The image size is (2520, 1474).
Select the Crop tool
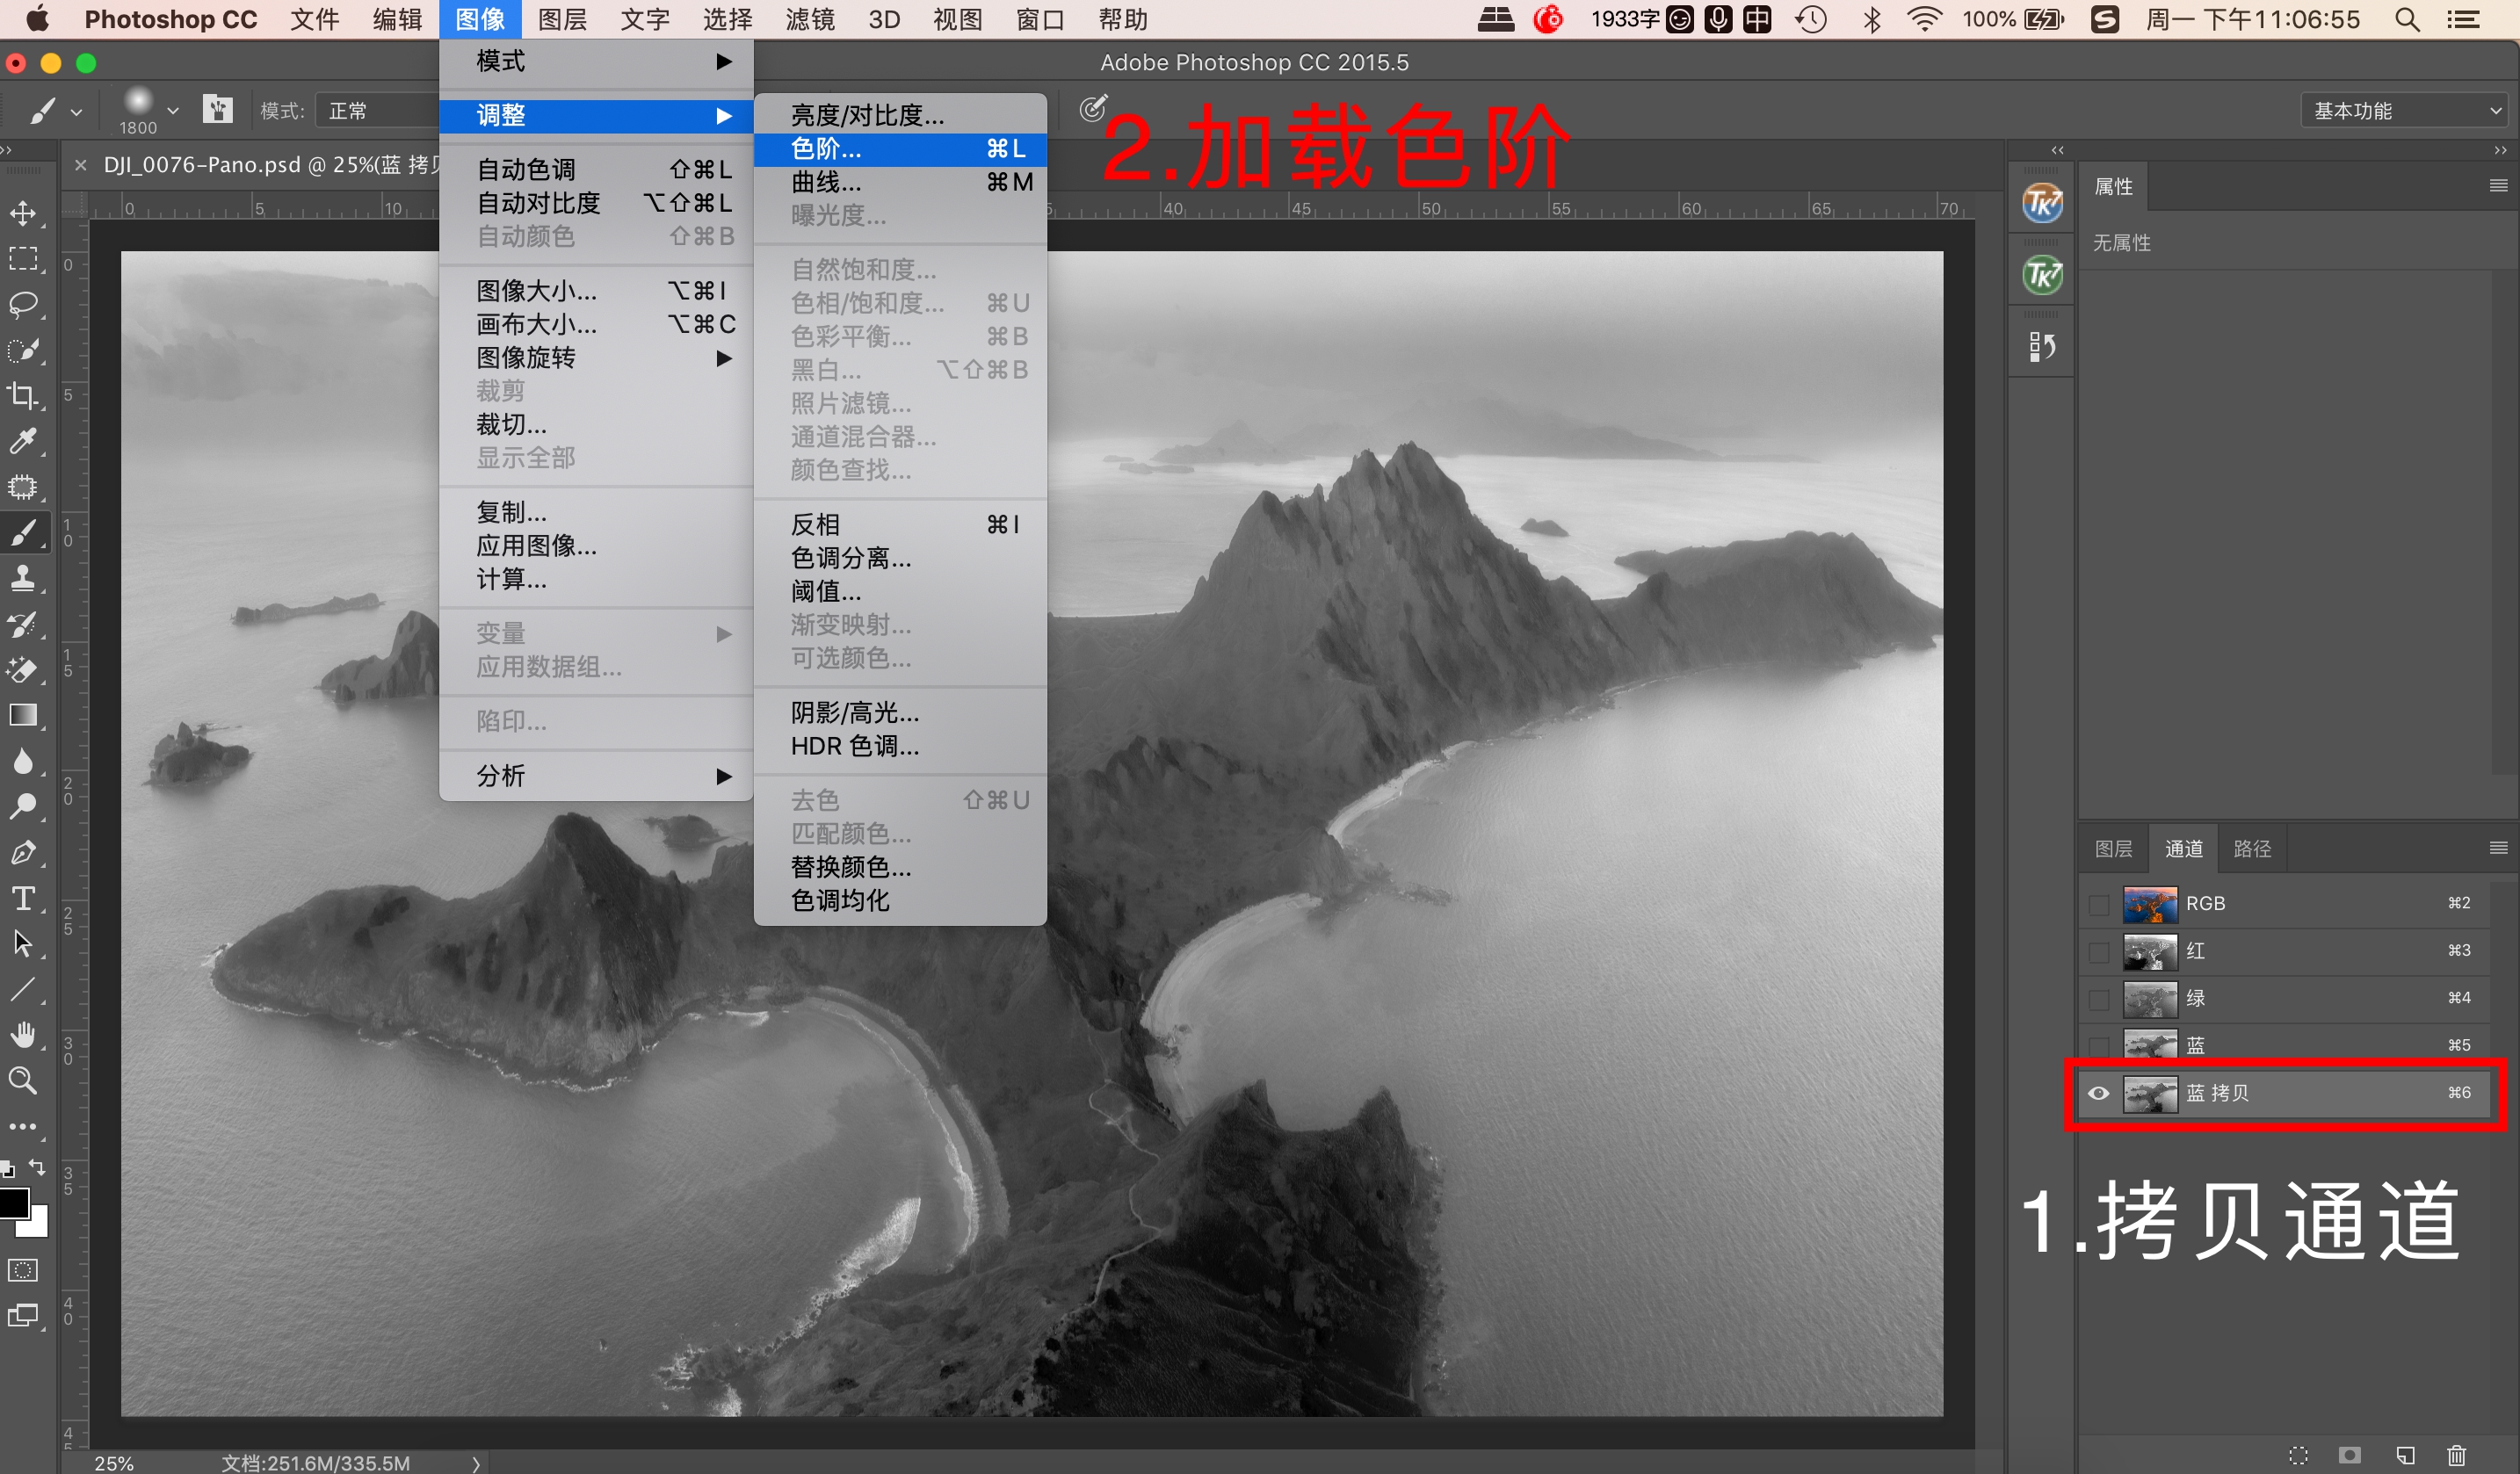[x=23, y=395]
